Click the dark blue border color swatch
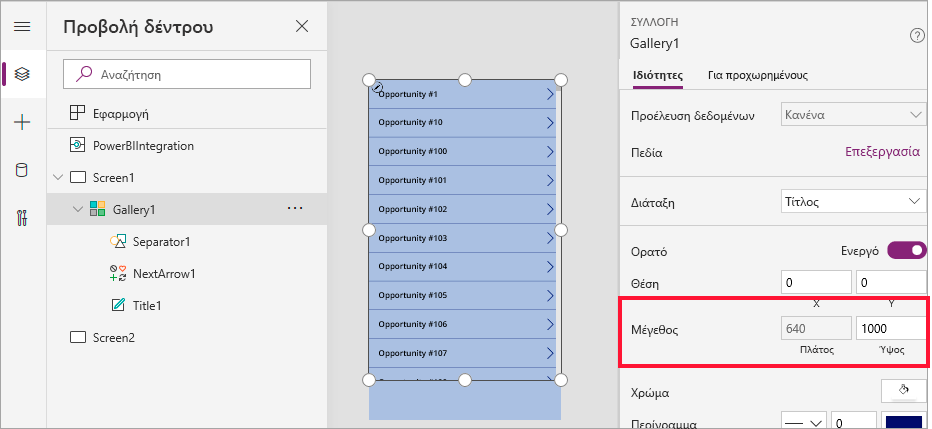 pos(903,421)
